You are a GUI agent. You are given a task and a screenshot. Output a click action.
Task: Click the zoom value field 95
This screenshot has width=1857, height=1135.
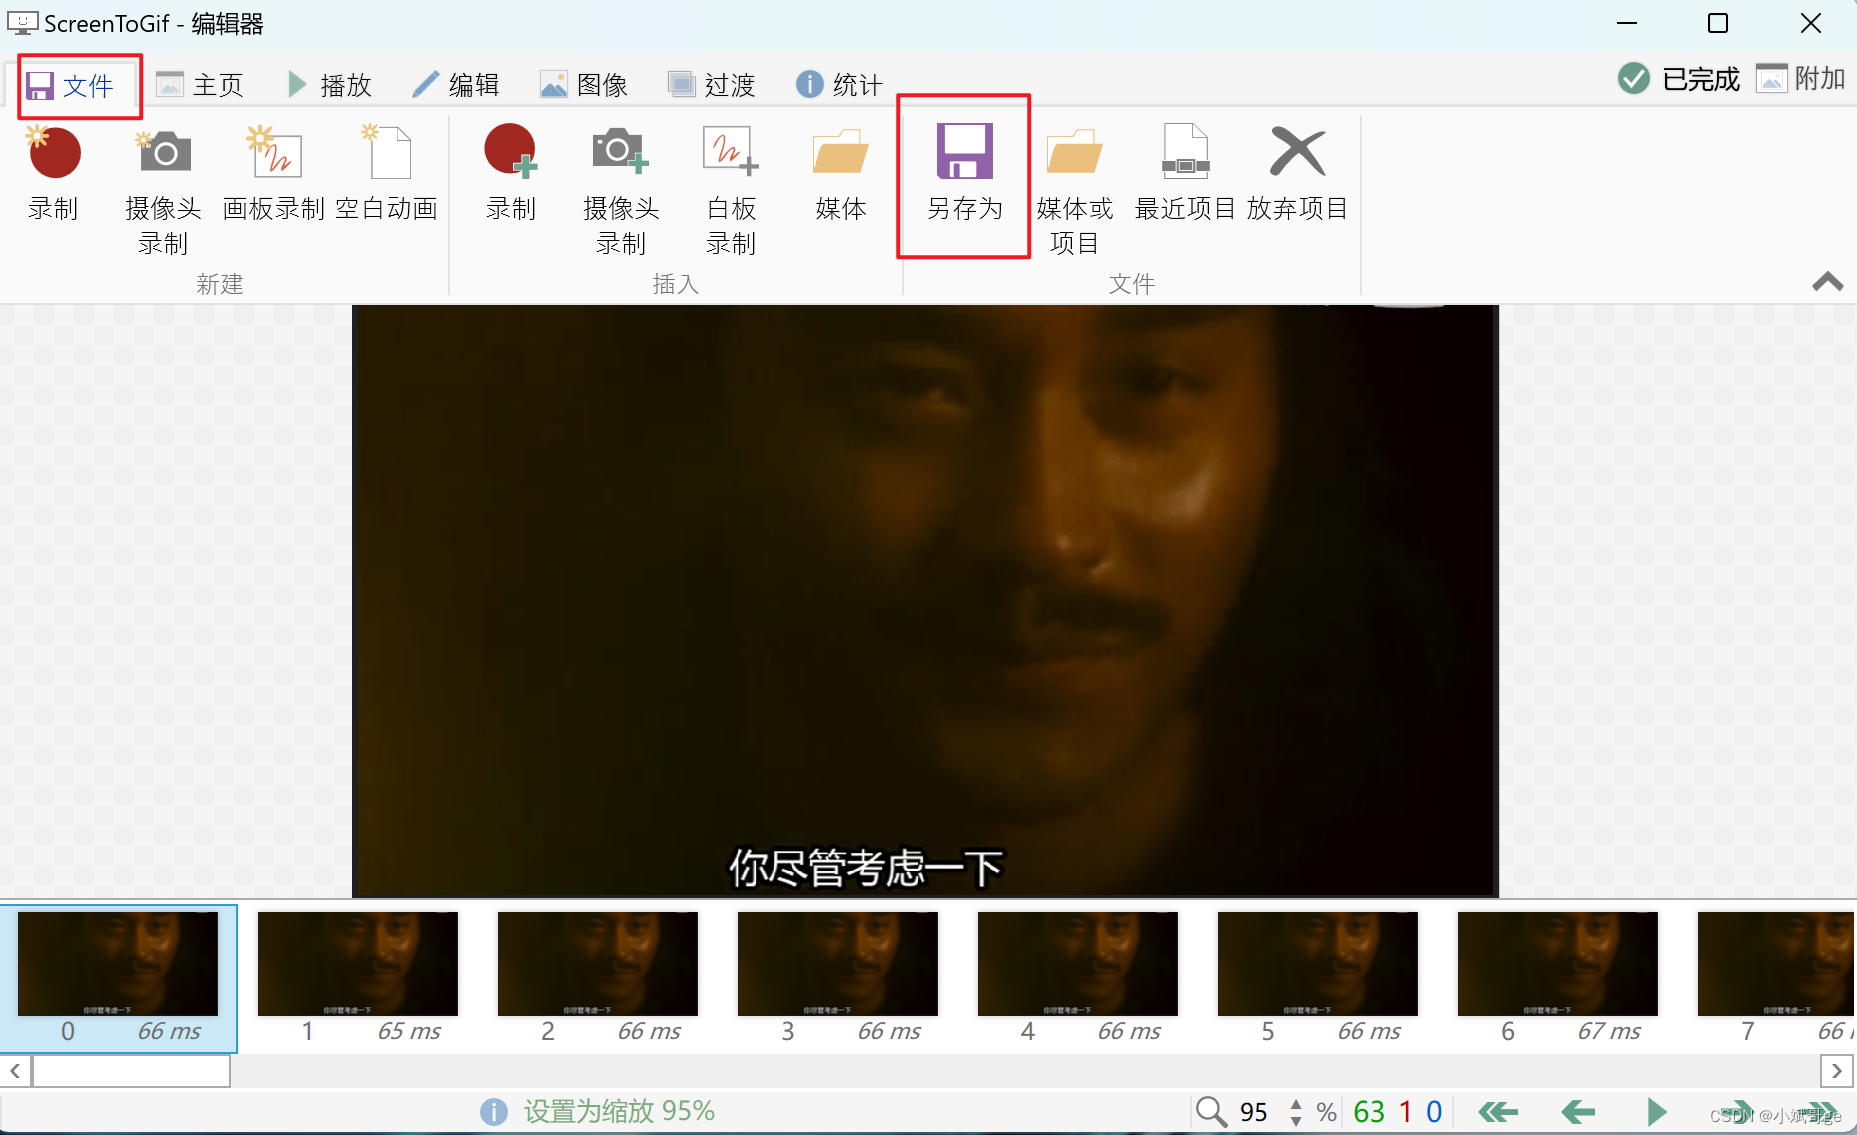pyautogui.click(x=1254, y=1112)
